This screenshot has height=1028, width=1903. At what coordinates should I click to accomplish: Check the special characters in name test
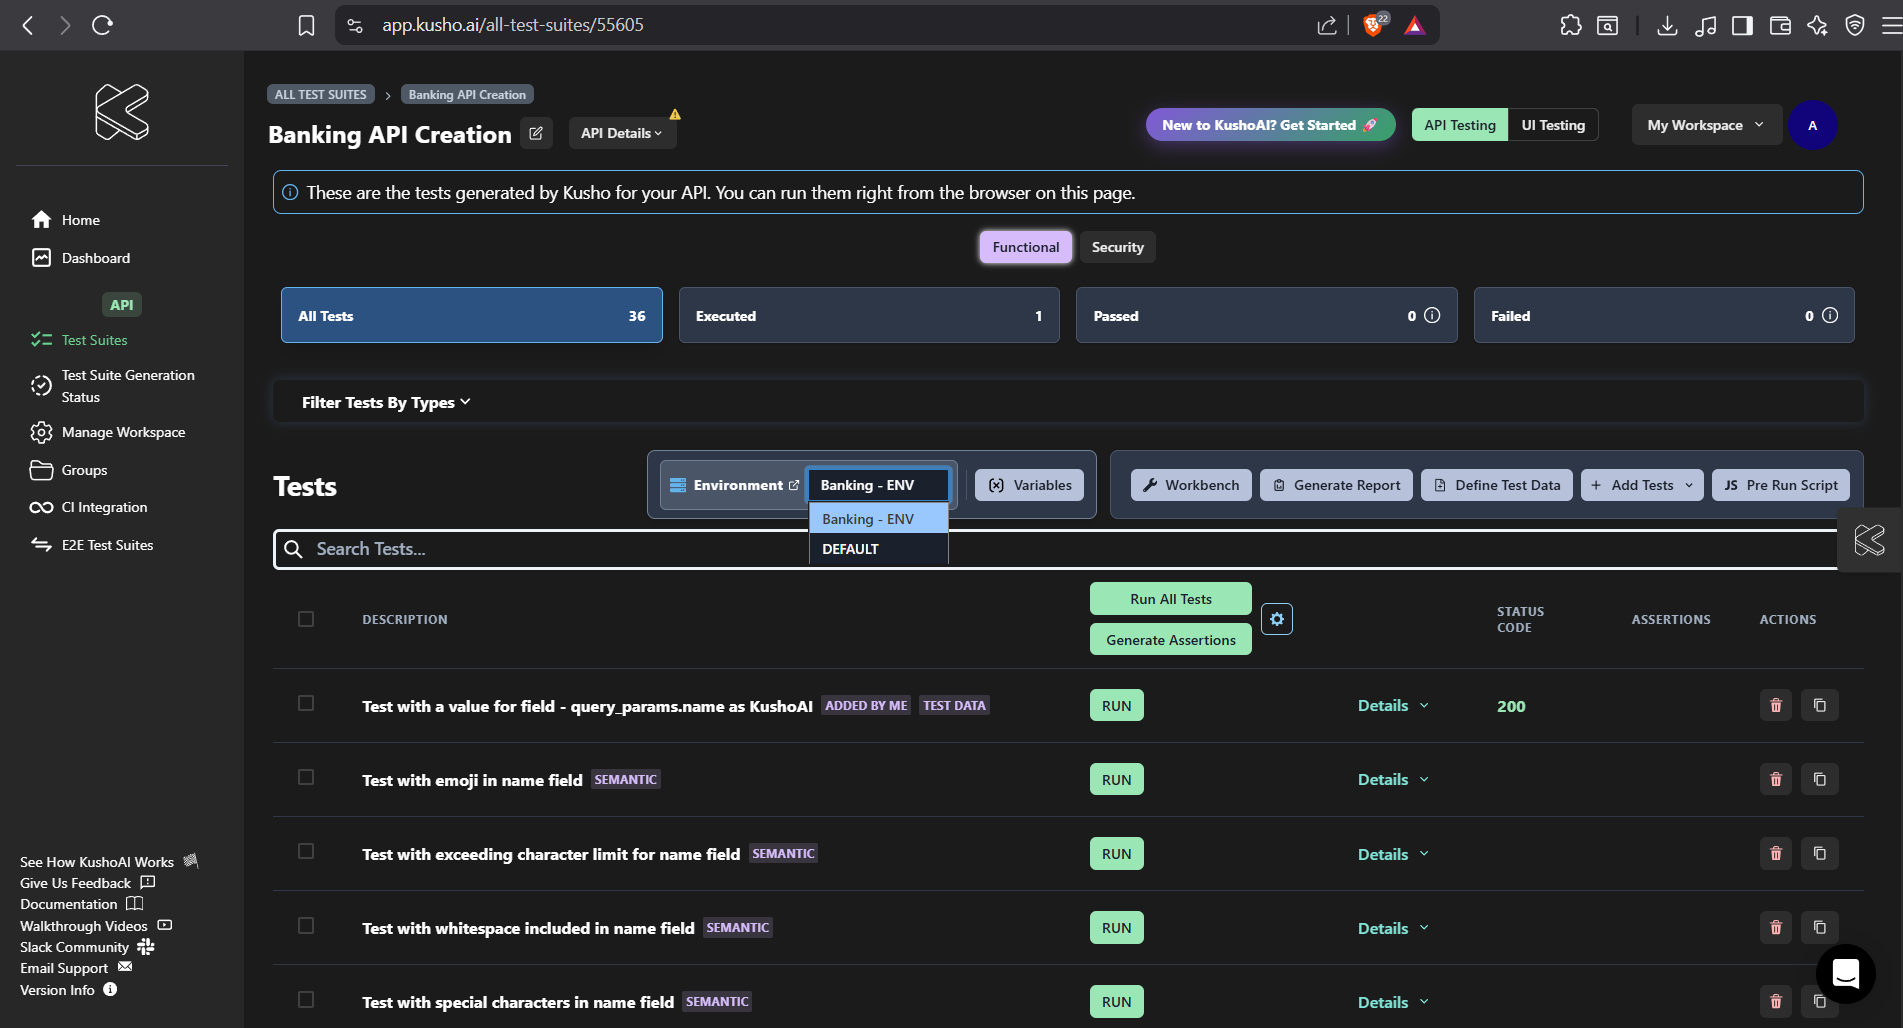[306, 999]
